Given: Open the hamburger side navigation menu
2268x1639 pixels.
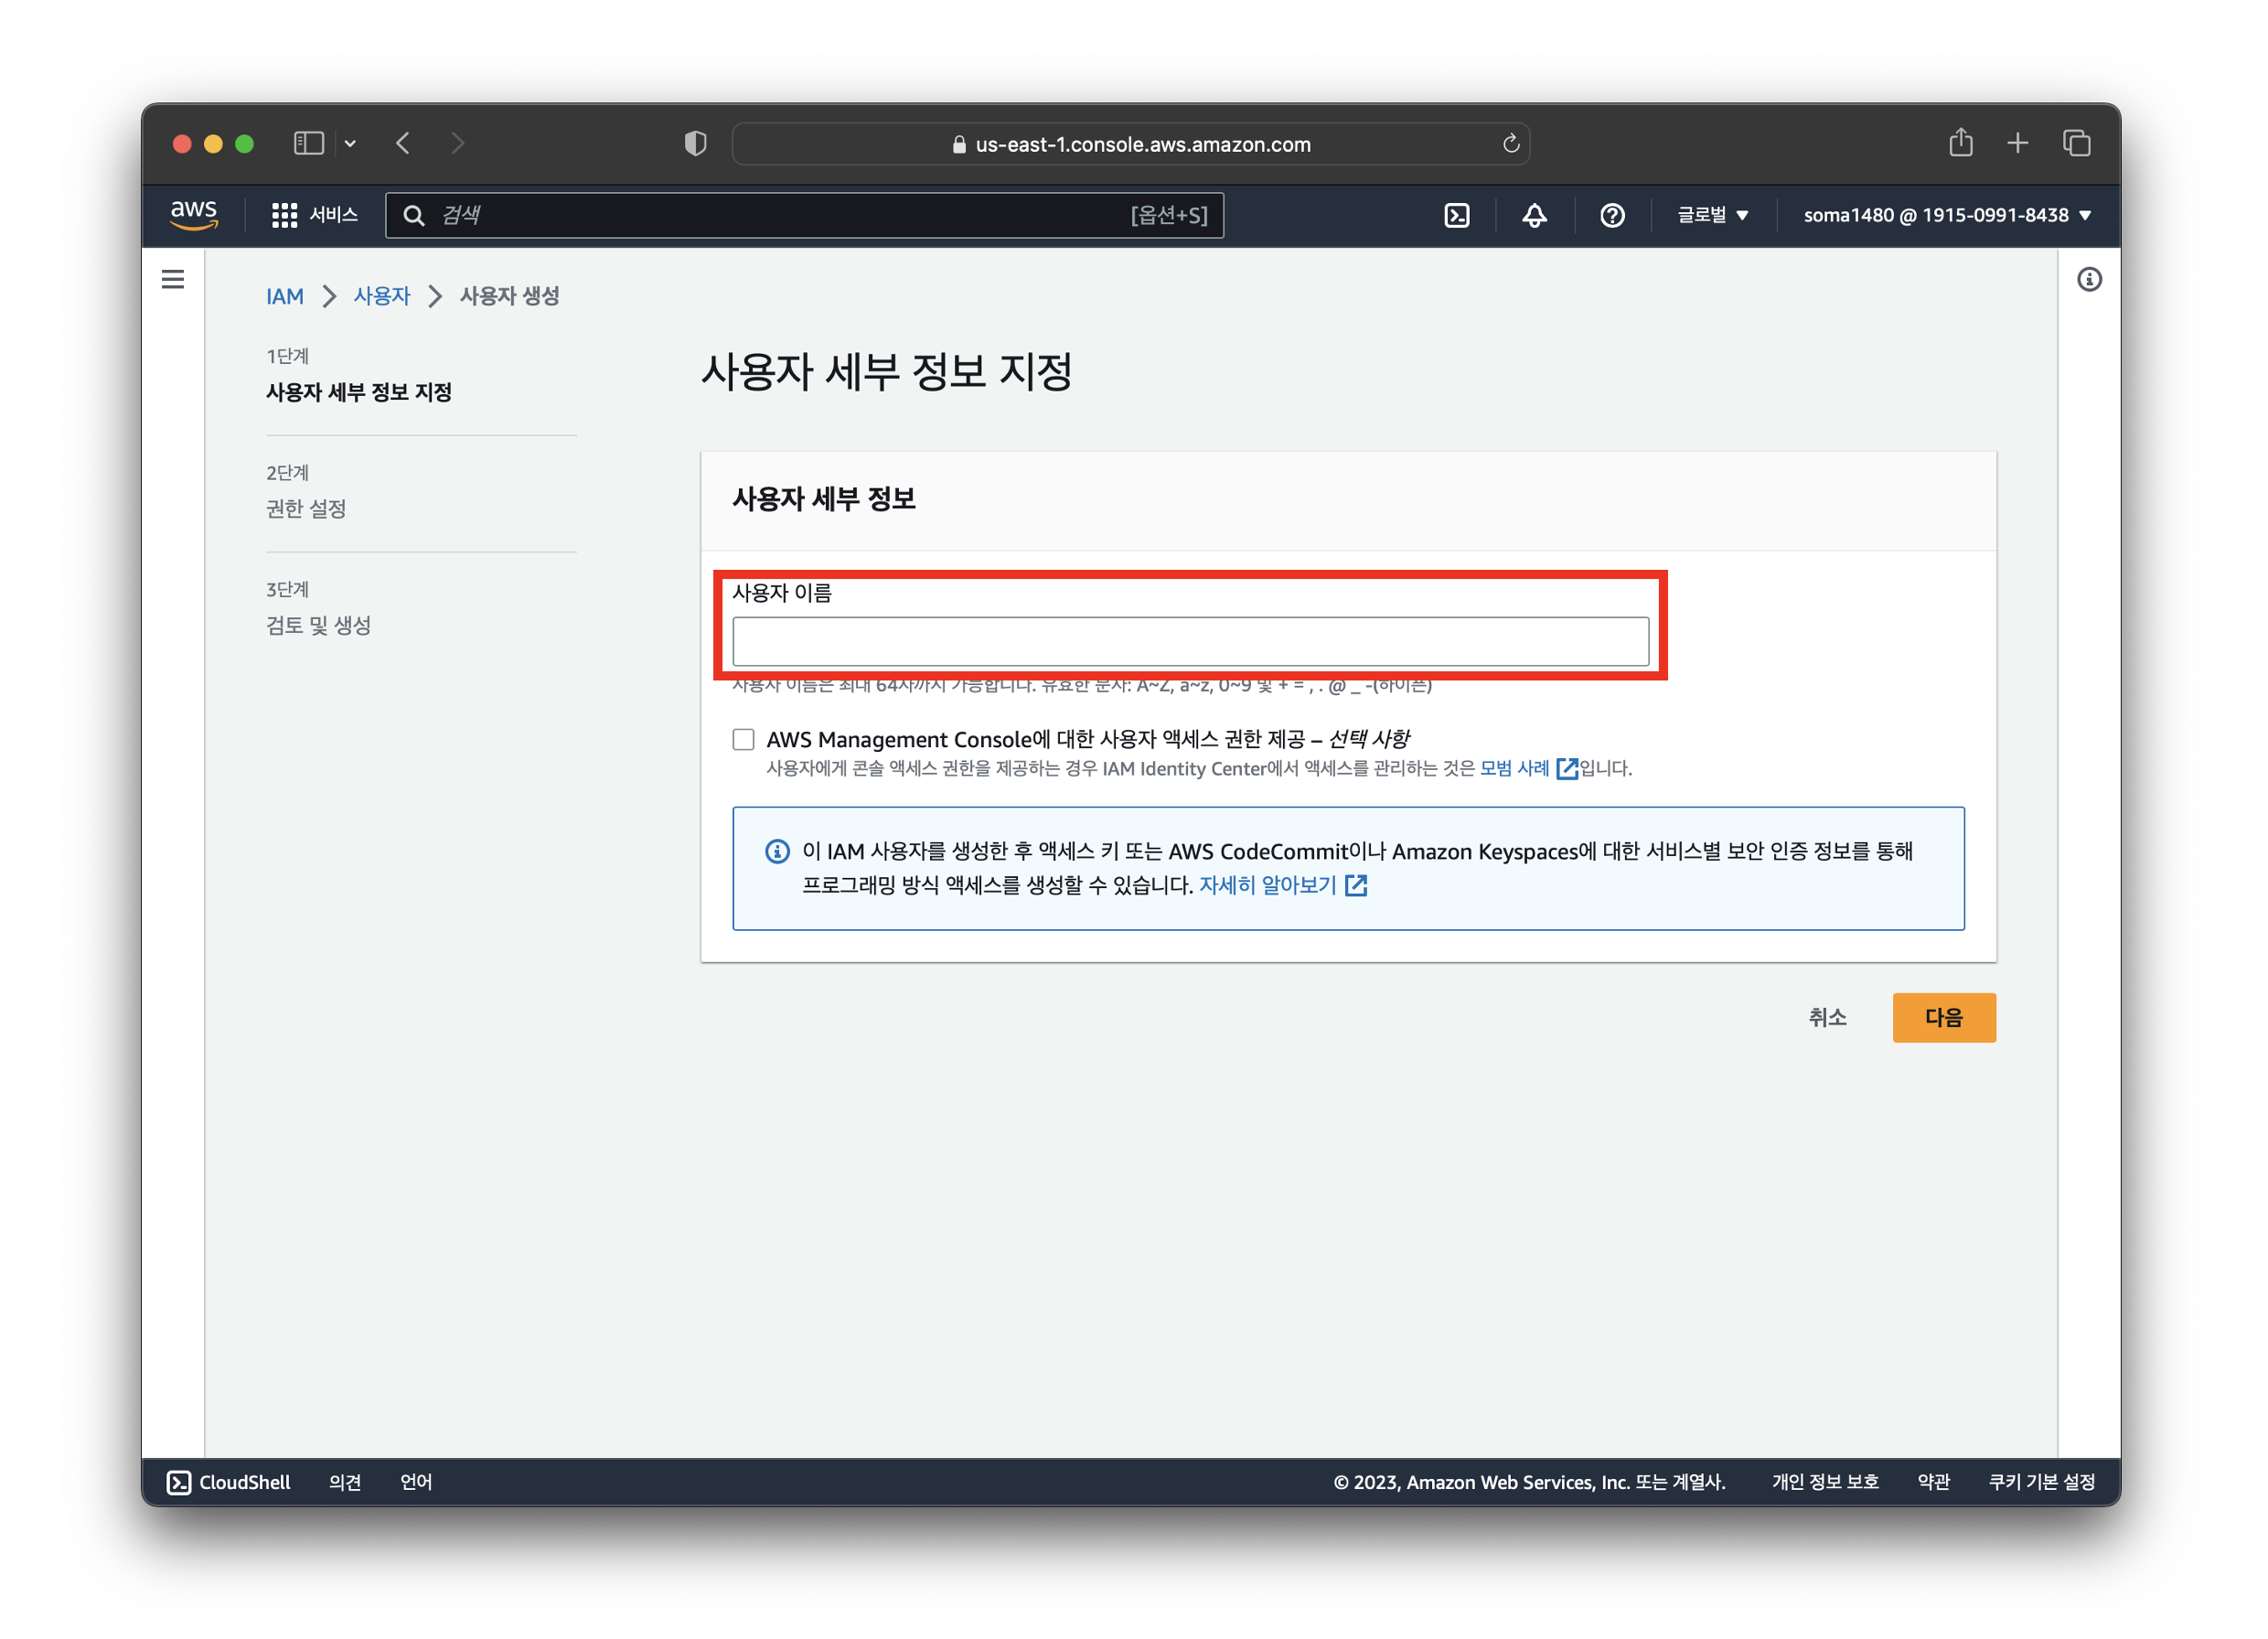Looking at the screenshot, I should point(173,279).
